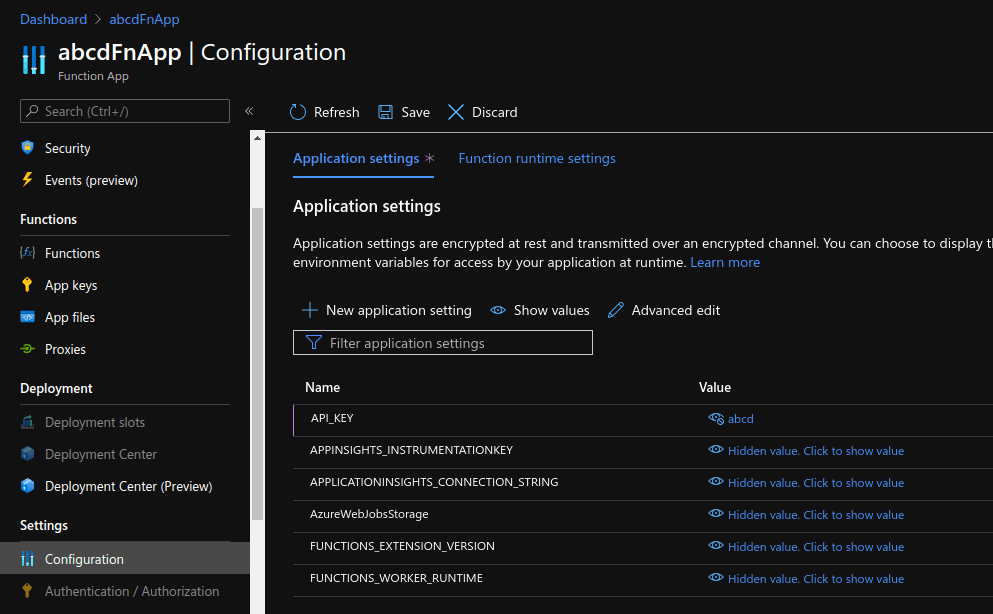Click the Security shield icon
Screen dimensions: 993x614
pos(27,147)
